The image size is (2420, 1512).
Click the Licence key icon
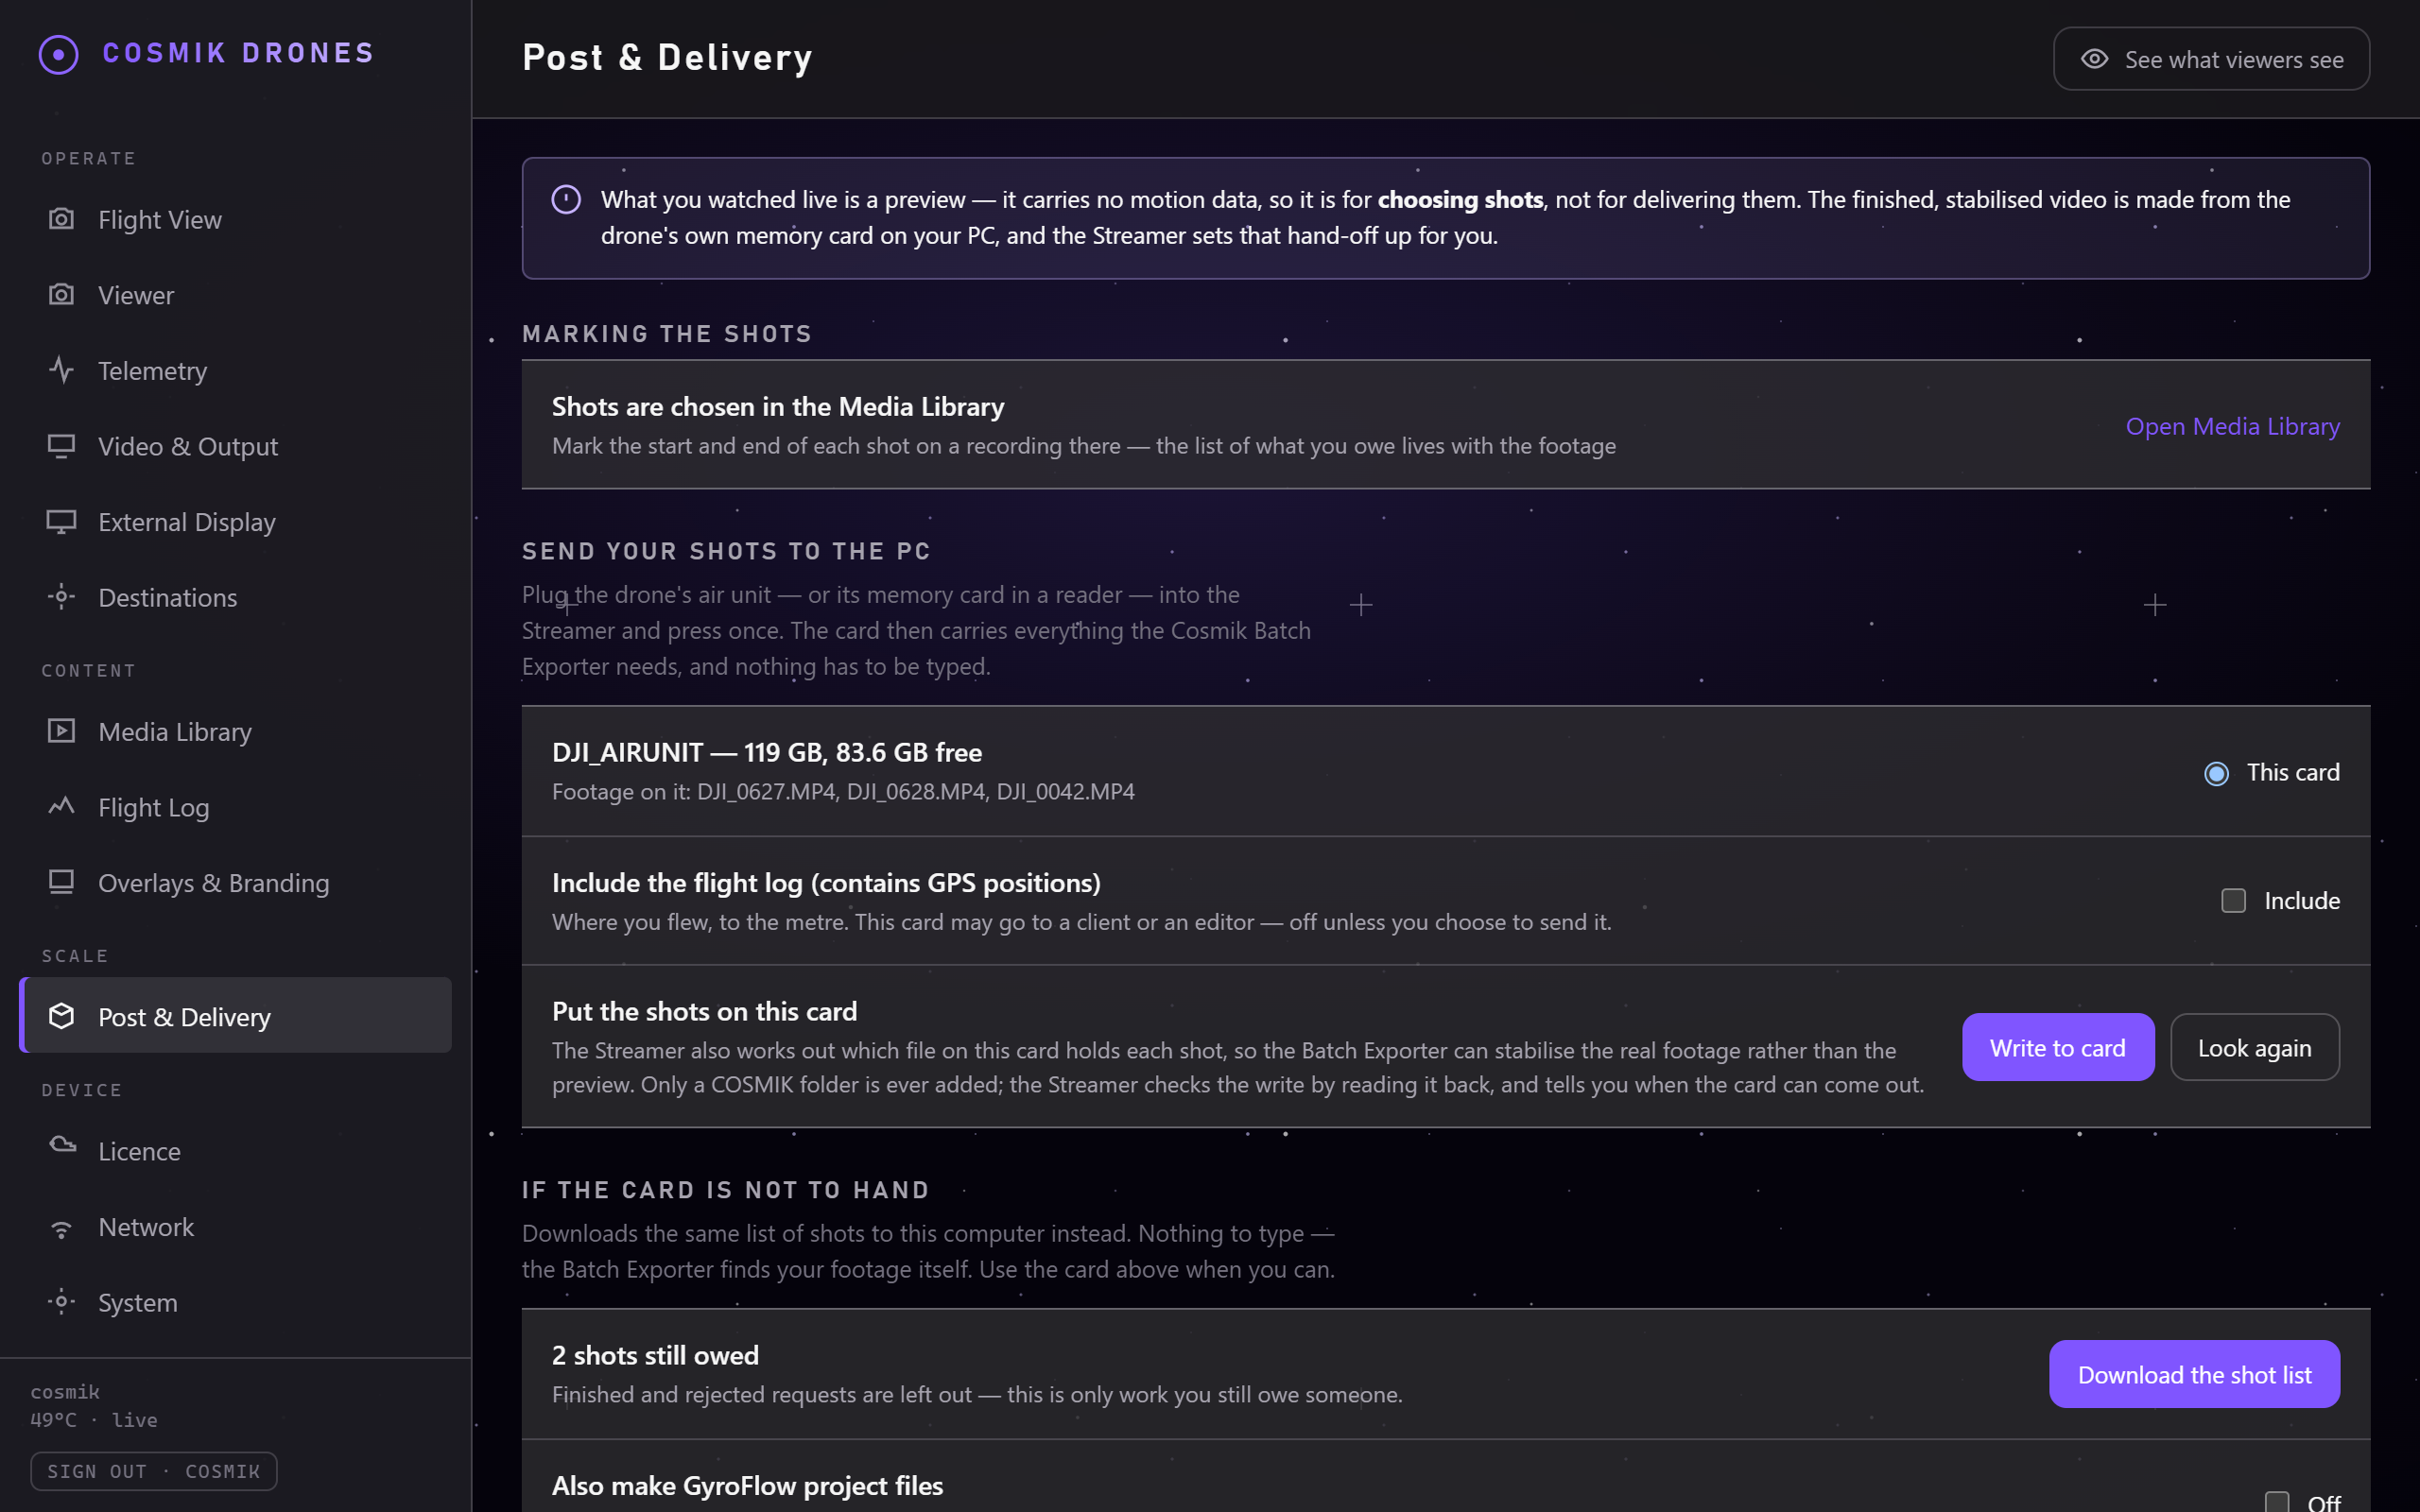click(61, 1146)
